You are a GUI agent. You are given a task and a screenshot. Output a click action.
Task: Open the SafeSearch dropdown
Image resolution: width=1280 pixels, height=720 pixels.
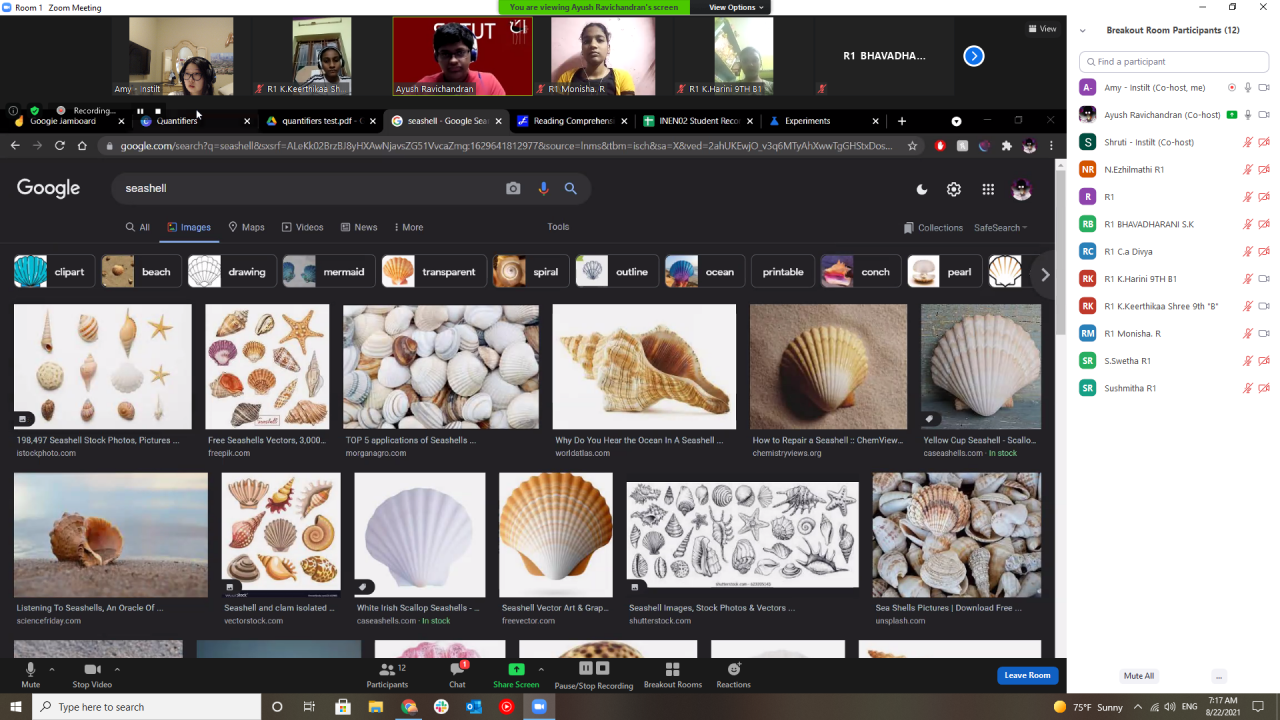point(1000,228)
